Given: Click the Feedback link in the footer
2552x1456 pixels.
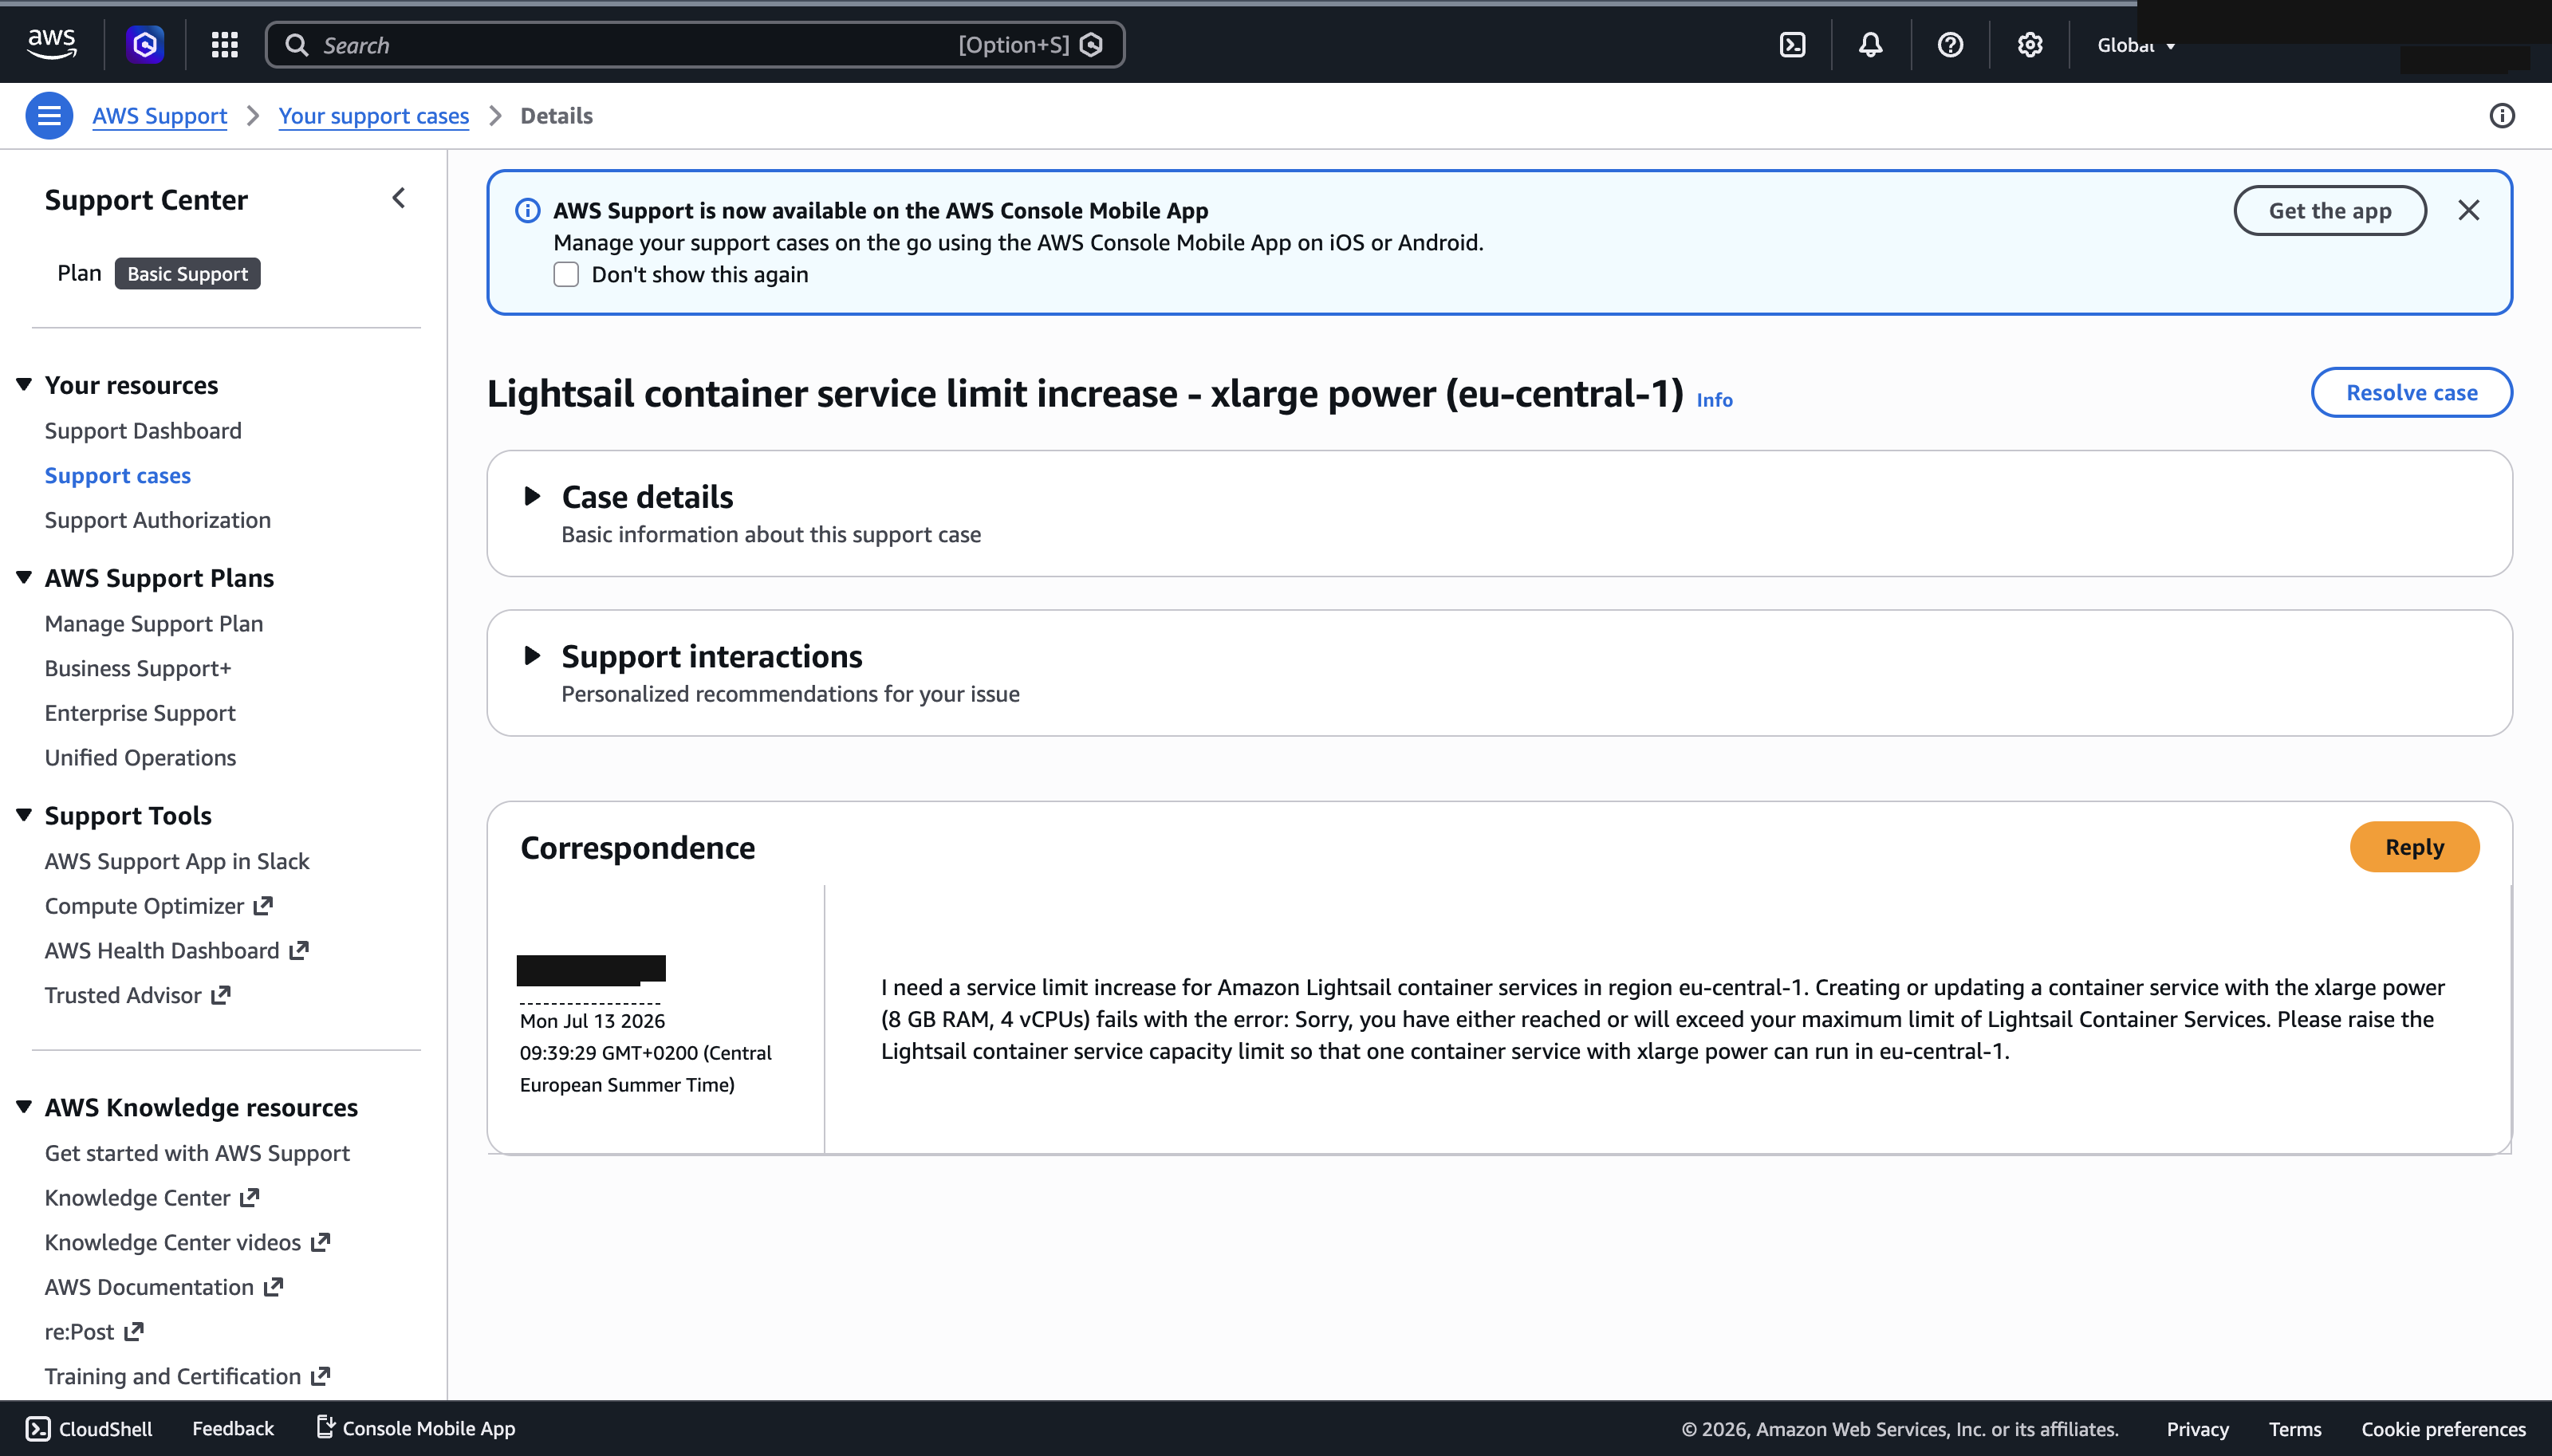Looking at the screenshot, I should (x=233, y=1429).
